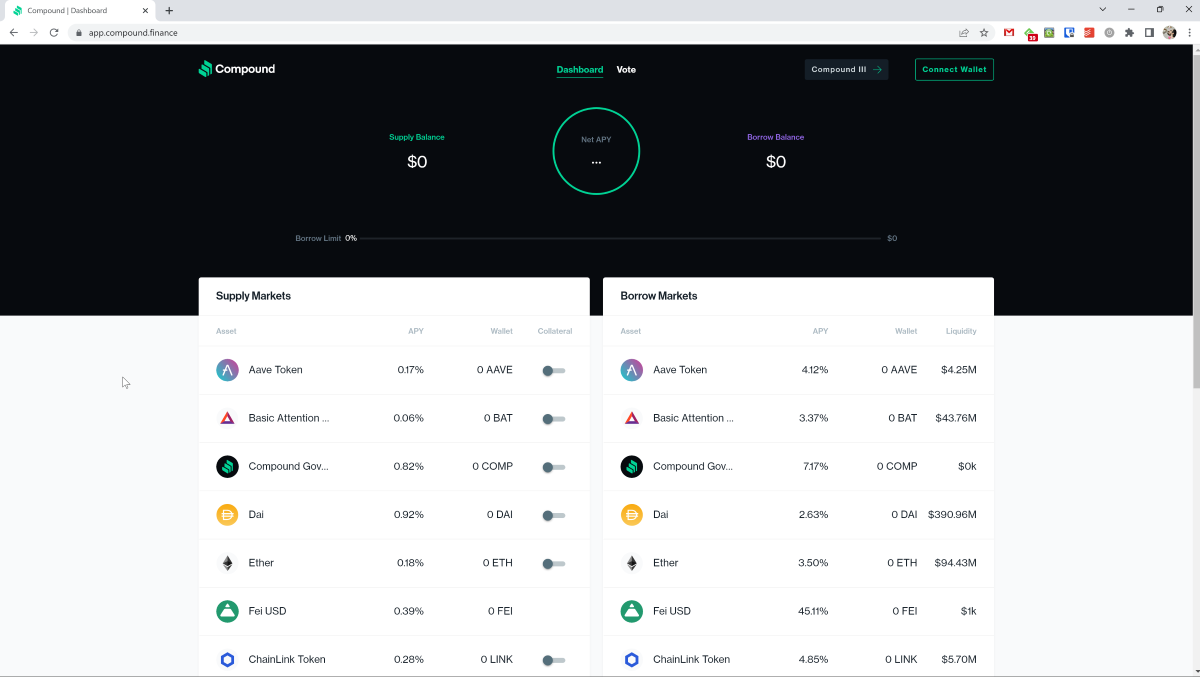Toggle Basic Attention Token collateral switch
The height and width of the screenshot is (677, 1200).
click(553, 419)
